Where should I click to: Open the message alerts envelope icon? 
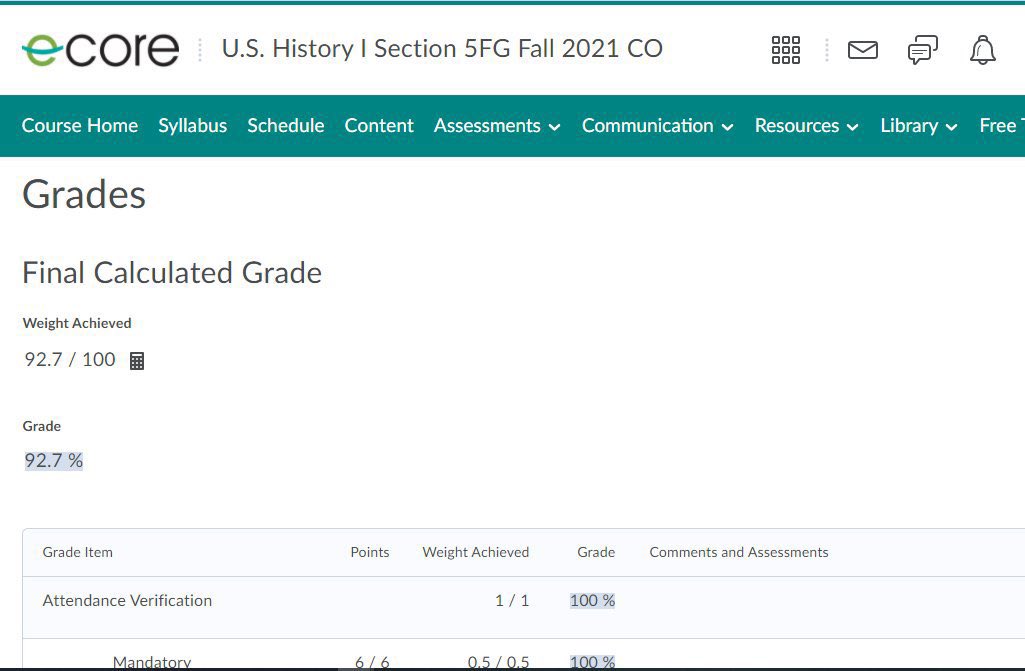(863, 50)
